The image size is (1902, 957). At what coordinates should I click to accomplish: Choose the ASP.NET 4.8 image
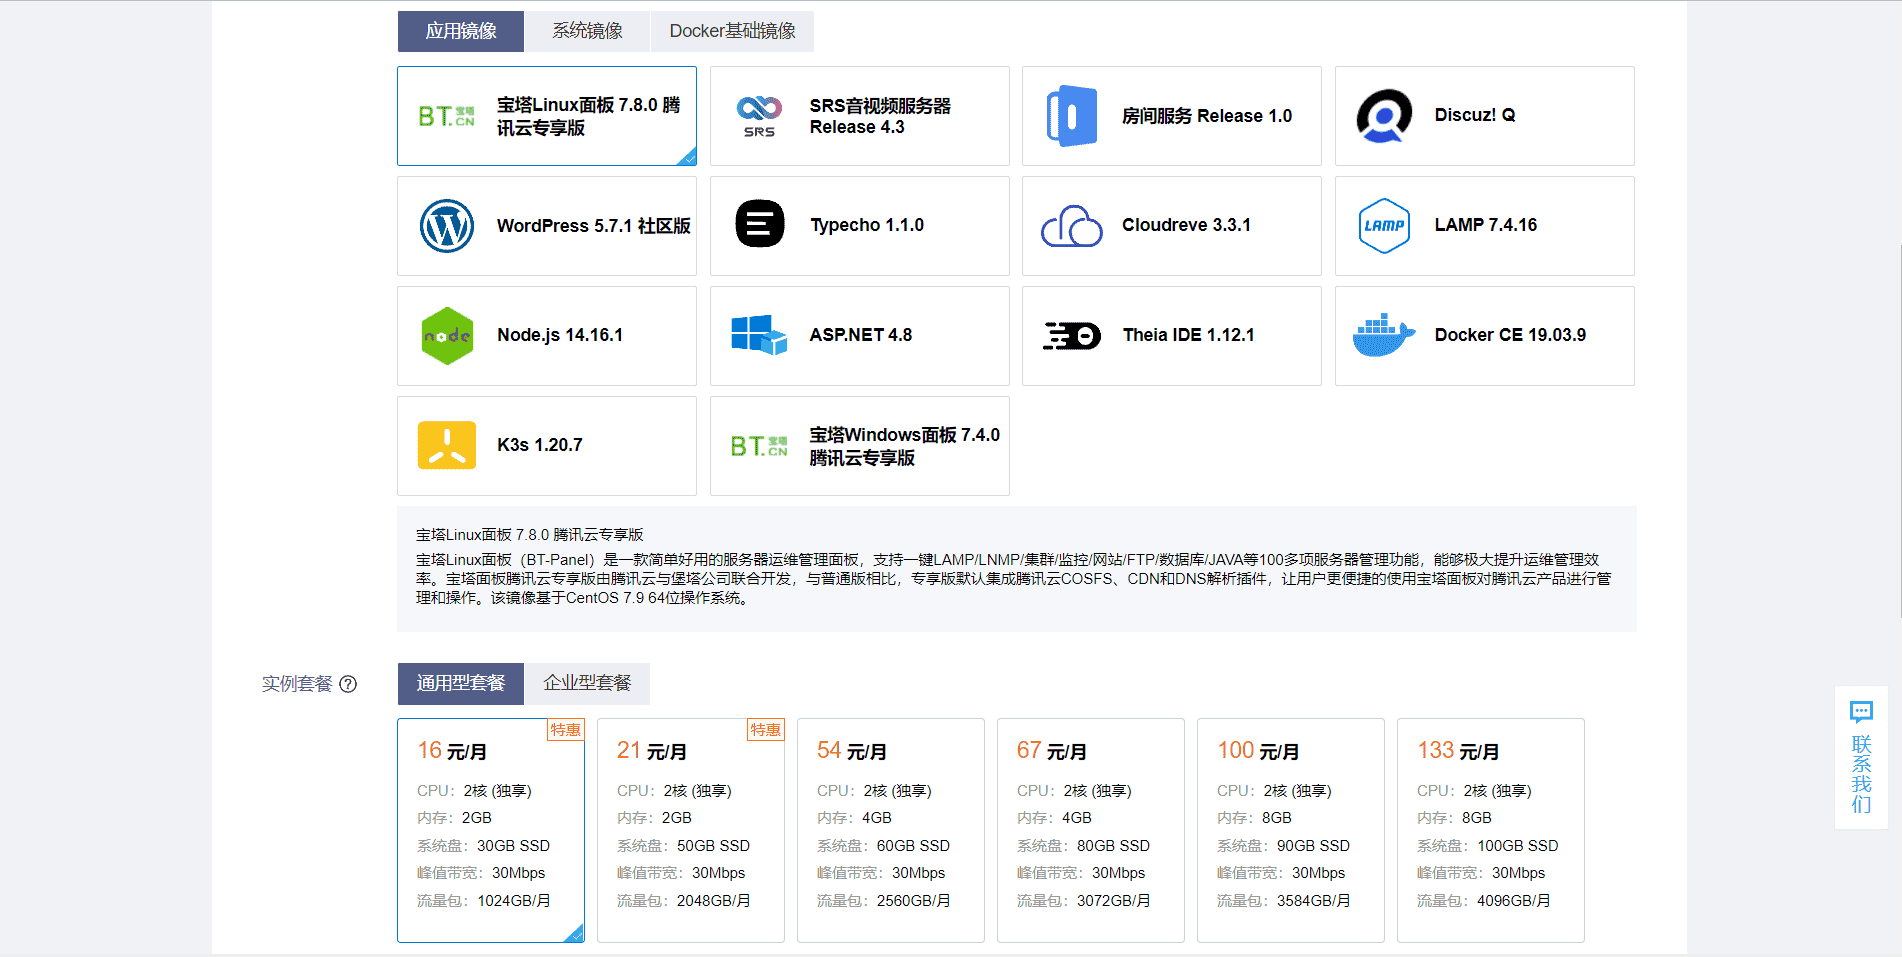[859, 336]
